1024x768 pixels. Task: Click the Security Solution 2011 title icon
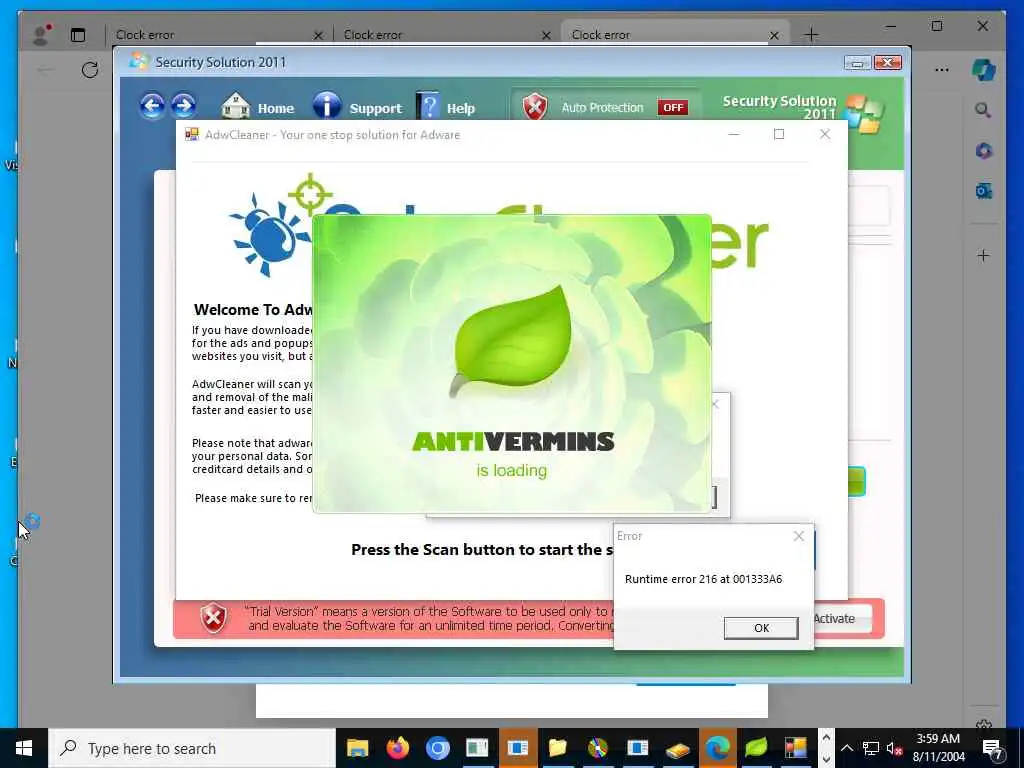click(x=138, y=62)
